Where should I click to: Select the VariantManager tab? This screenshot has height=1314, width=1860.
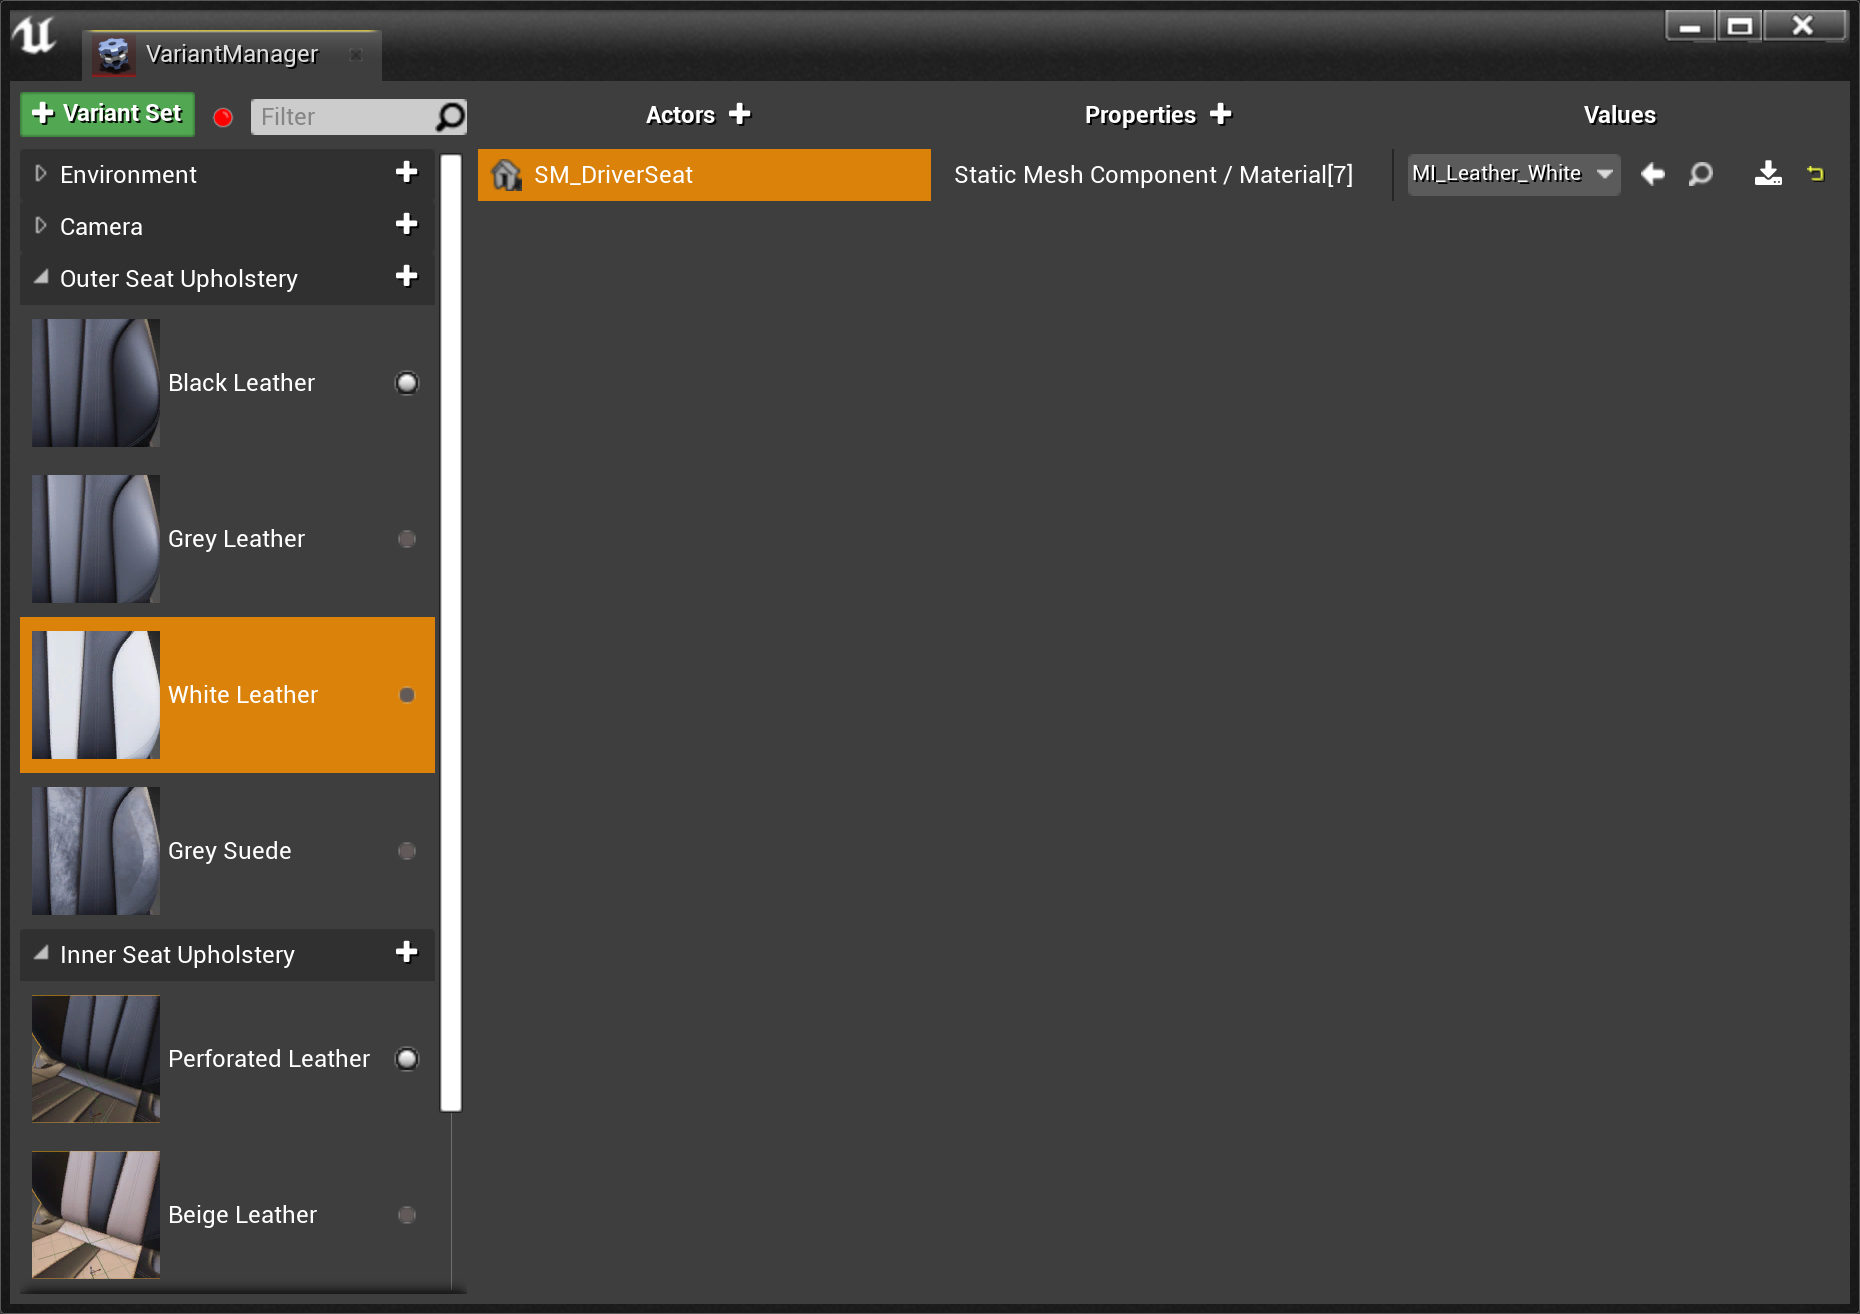pyautogui.click(x=232, y=54)
